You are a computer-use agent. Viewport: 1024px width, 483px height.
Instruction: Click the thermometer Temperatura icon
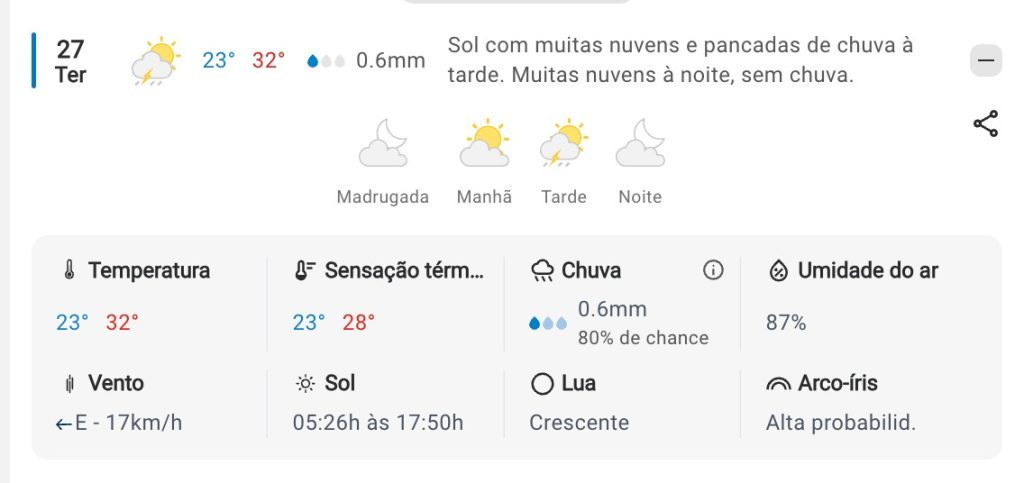[x=69, y=271]
